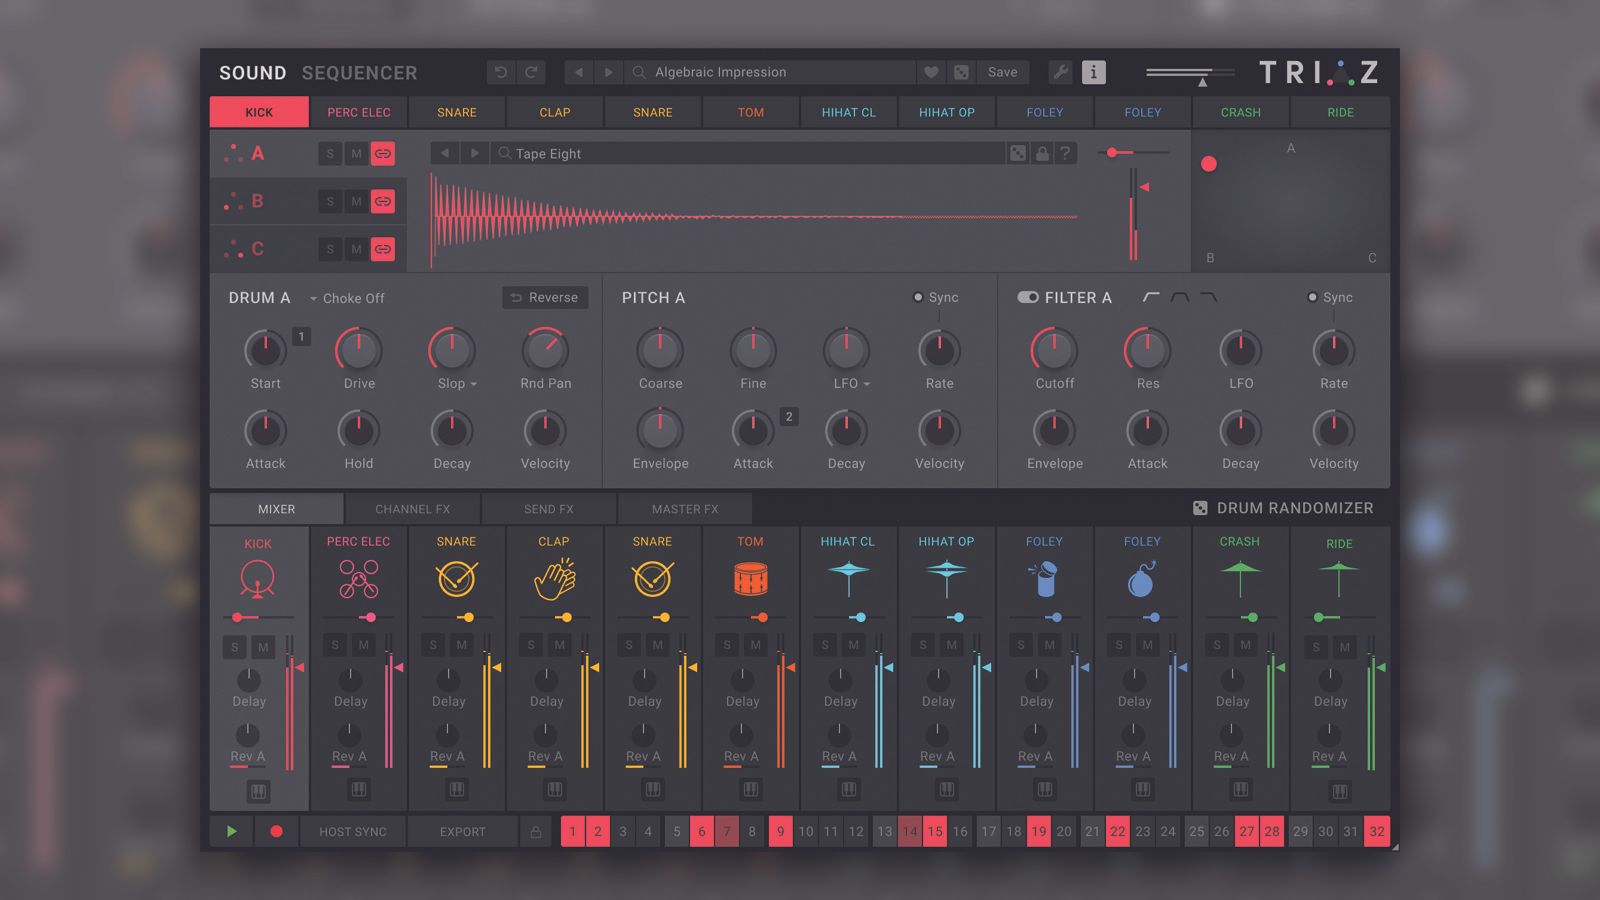Click the Tom drum icon in the mixer
The width and height of the screenshot is (1600, 900).
pos(751,578)
